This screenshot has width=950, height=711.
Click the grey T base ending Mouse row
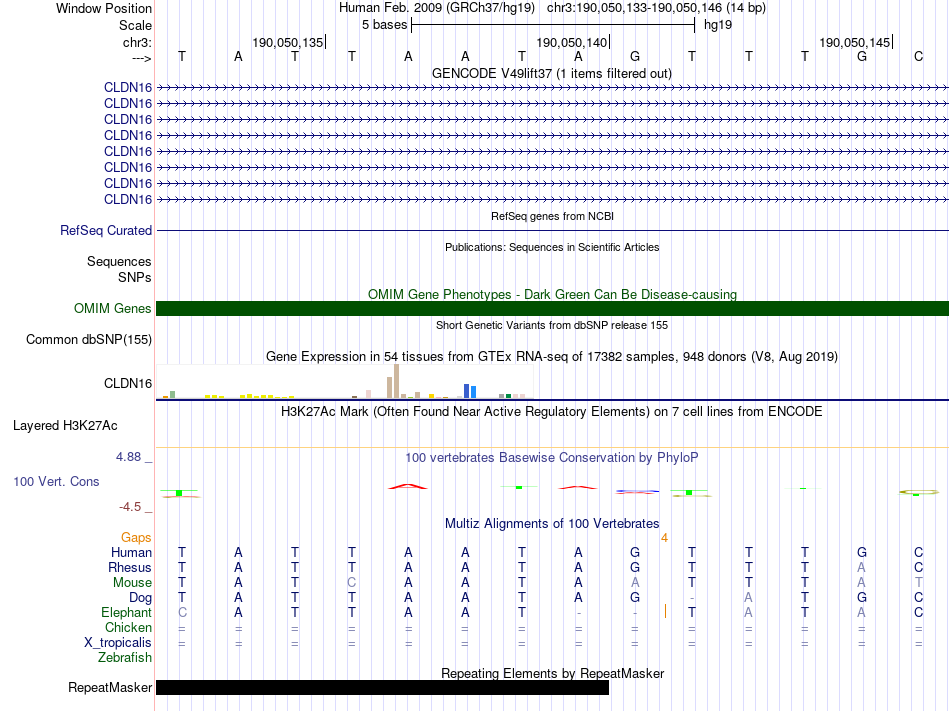pyautogui.click(x=918, y=583)
